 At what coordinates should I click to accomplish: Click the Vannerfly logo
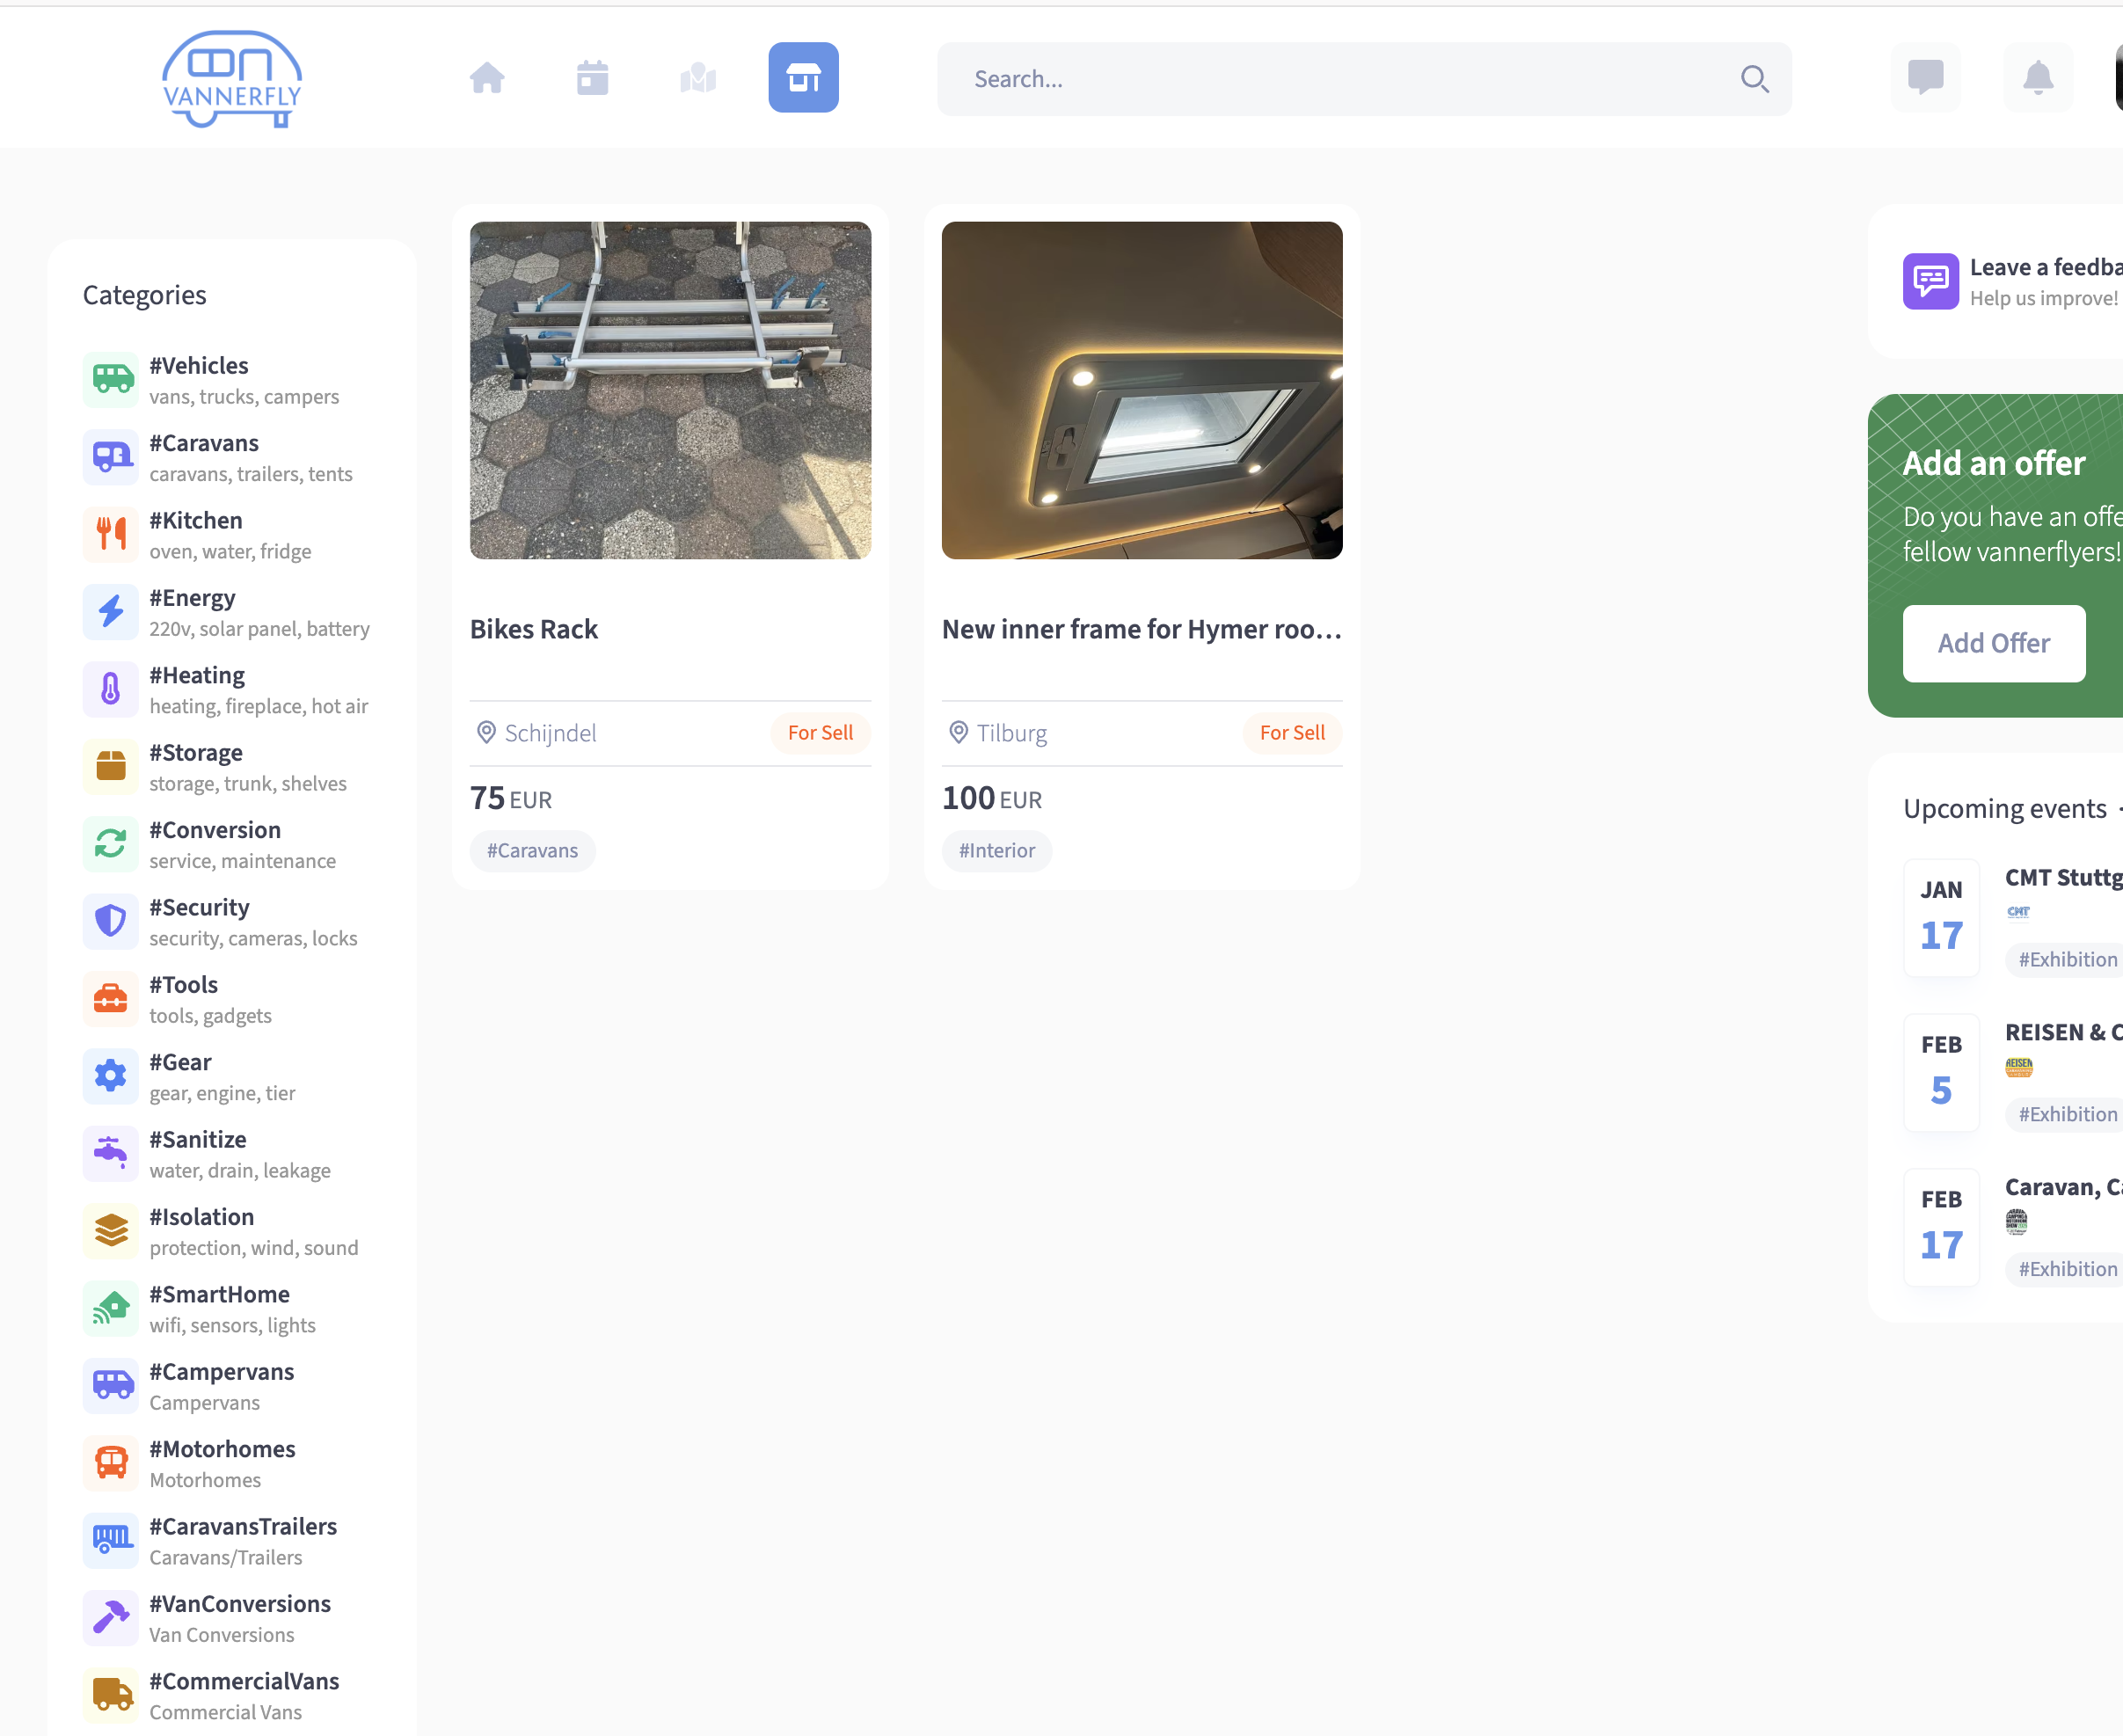(230, 79)
